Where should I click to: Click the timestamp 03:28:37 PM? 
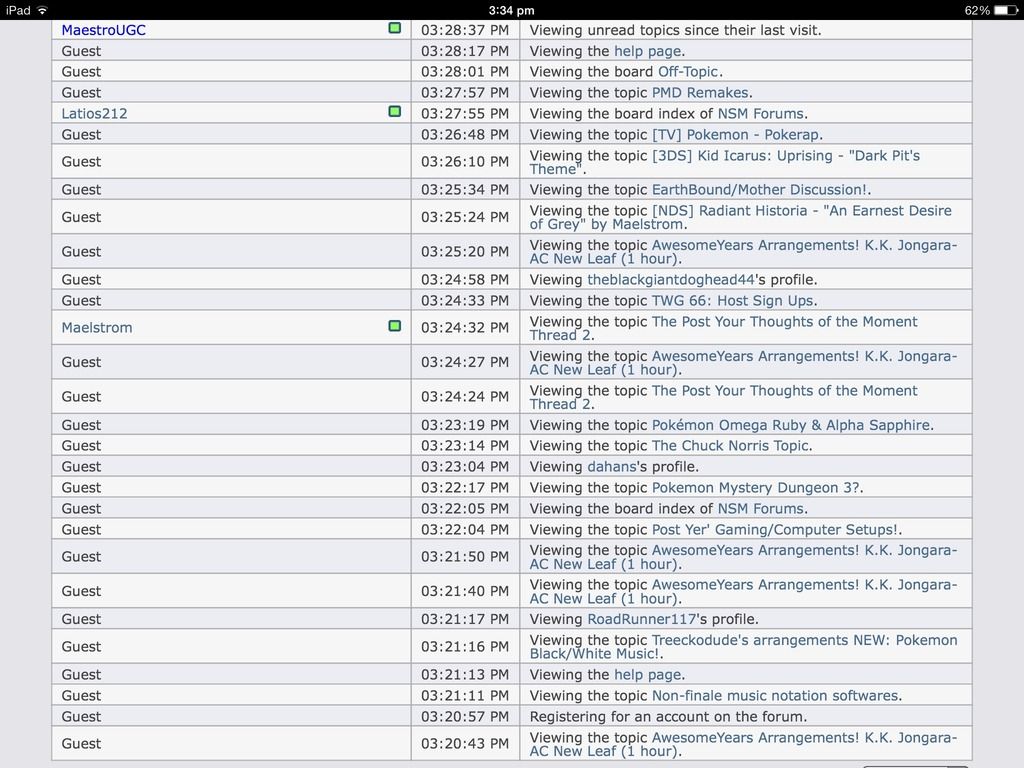(x=464, y=30)
